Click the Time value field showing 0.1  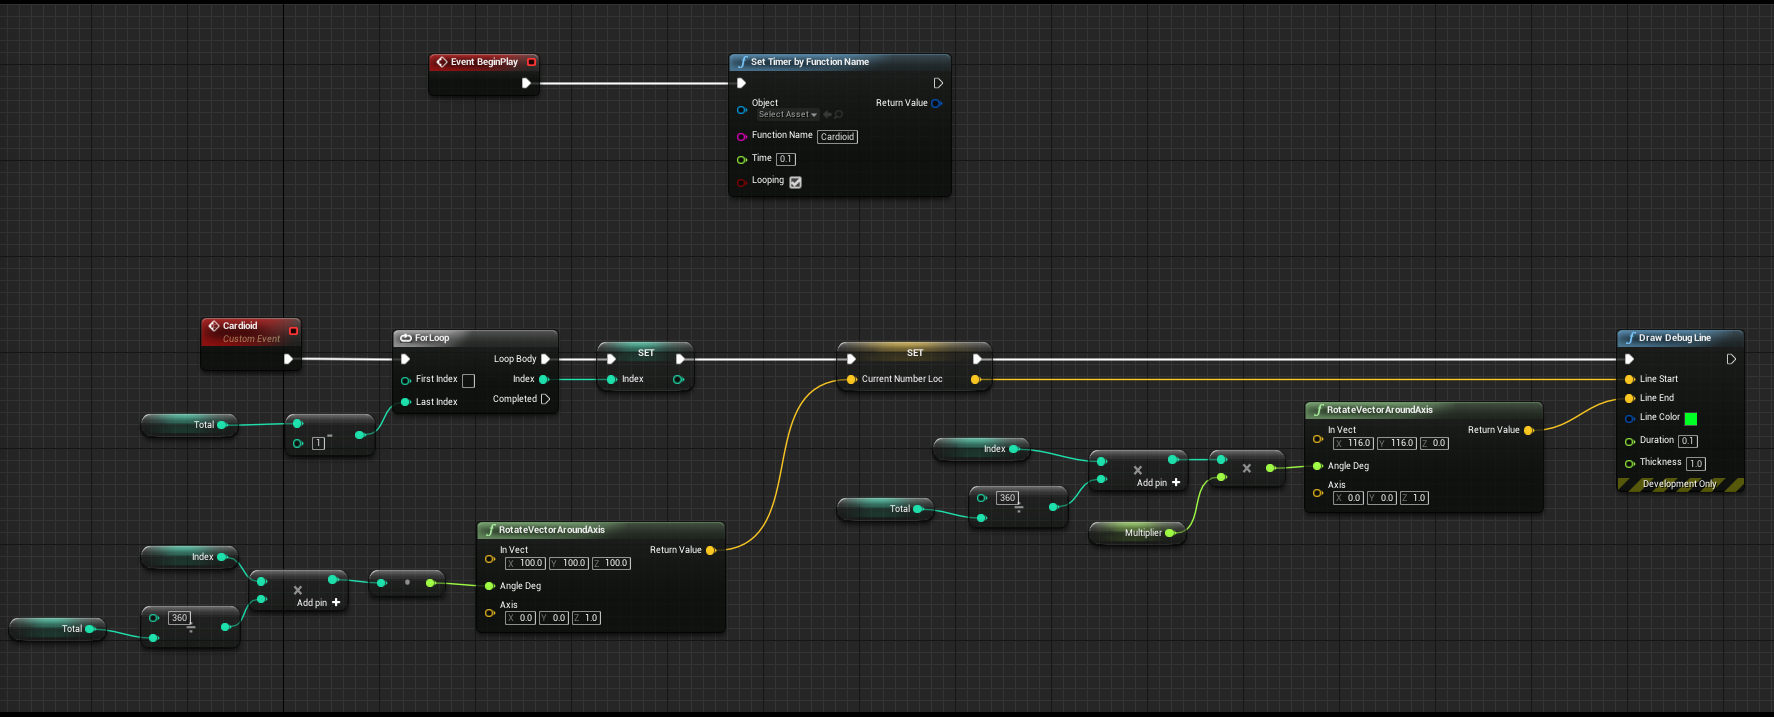(x=786, y=159)
